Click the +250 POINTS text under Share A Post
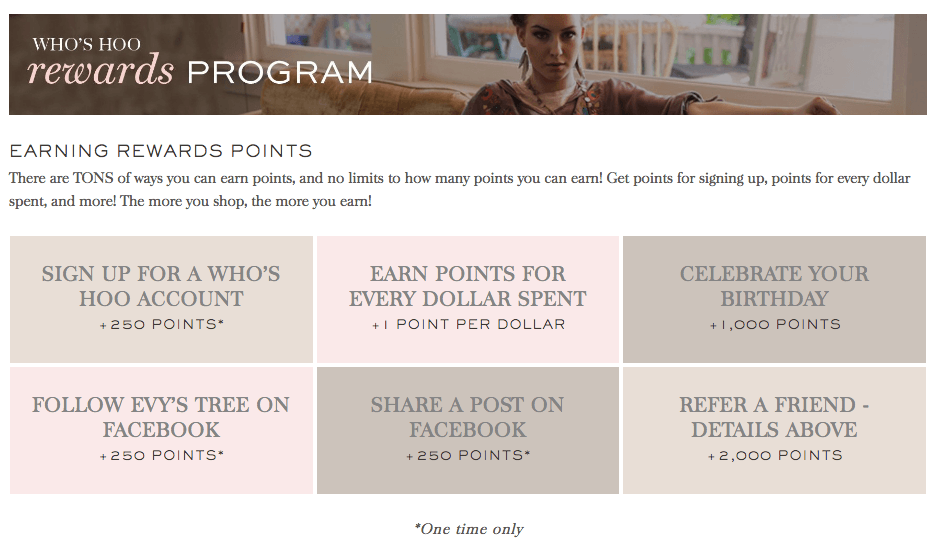 click(x=468, y=455)
